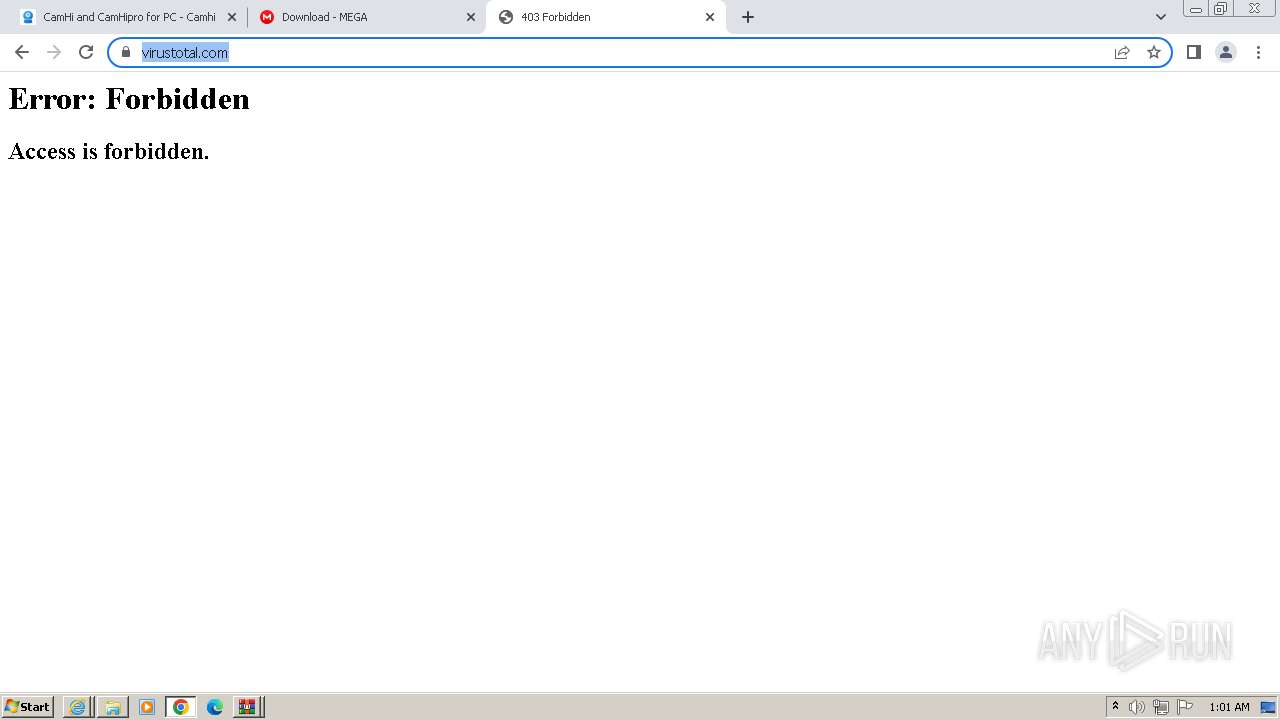Click the Error: Forbidden heading
This screenshot has height=720, width=1280.
tap(129, 99)
